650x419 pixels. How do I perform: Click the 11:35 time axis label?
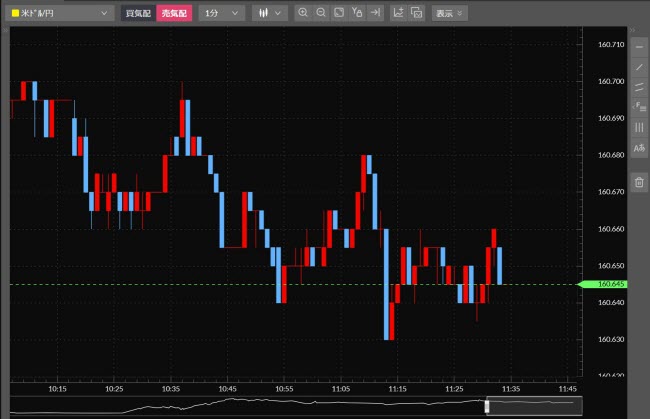(511, 389)
